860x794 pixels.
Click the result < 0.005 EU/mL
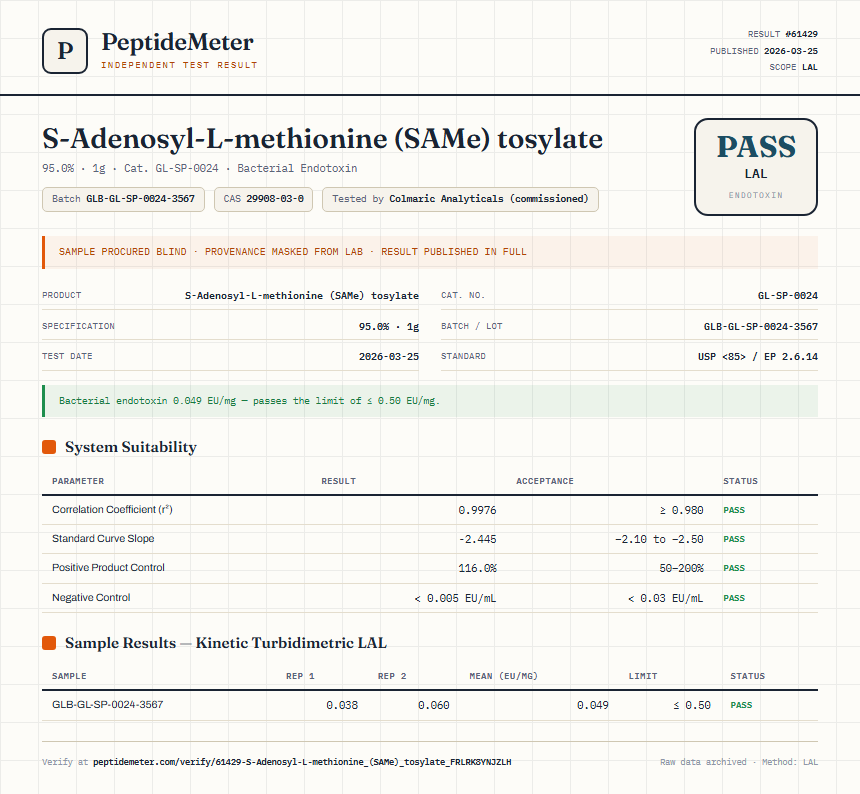(455, 599)
